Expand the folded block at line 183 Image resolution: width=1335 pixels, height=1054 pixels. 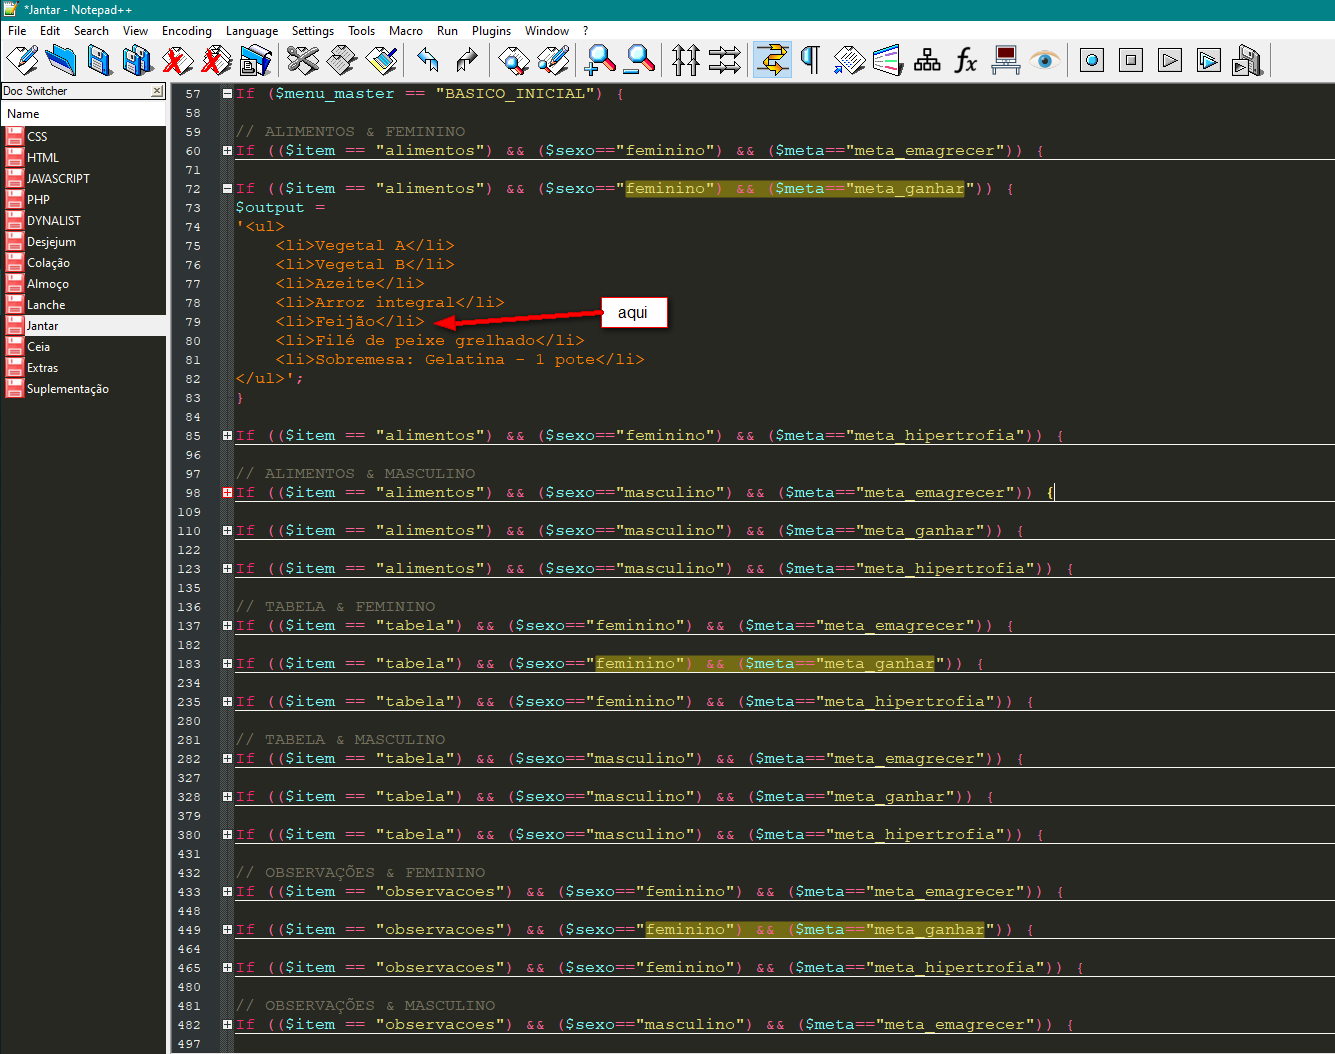tap(227, 664)
